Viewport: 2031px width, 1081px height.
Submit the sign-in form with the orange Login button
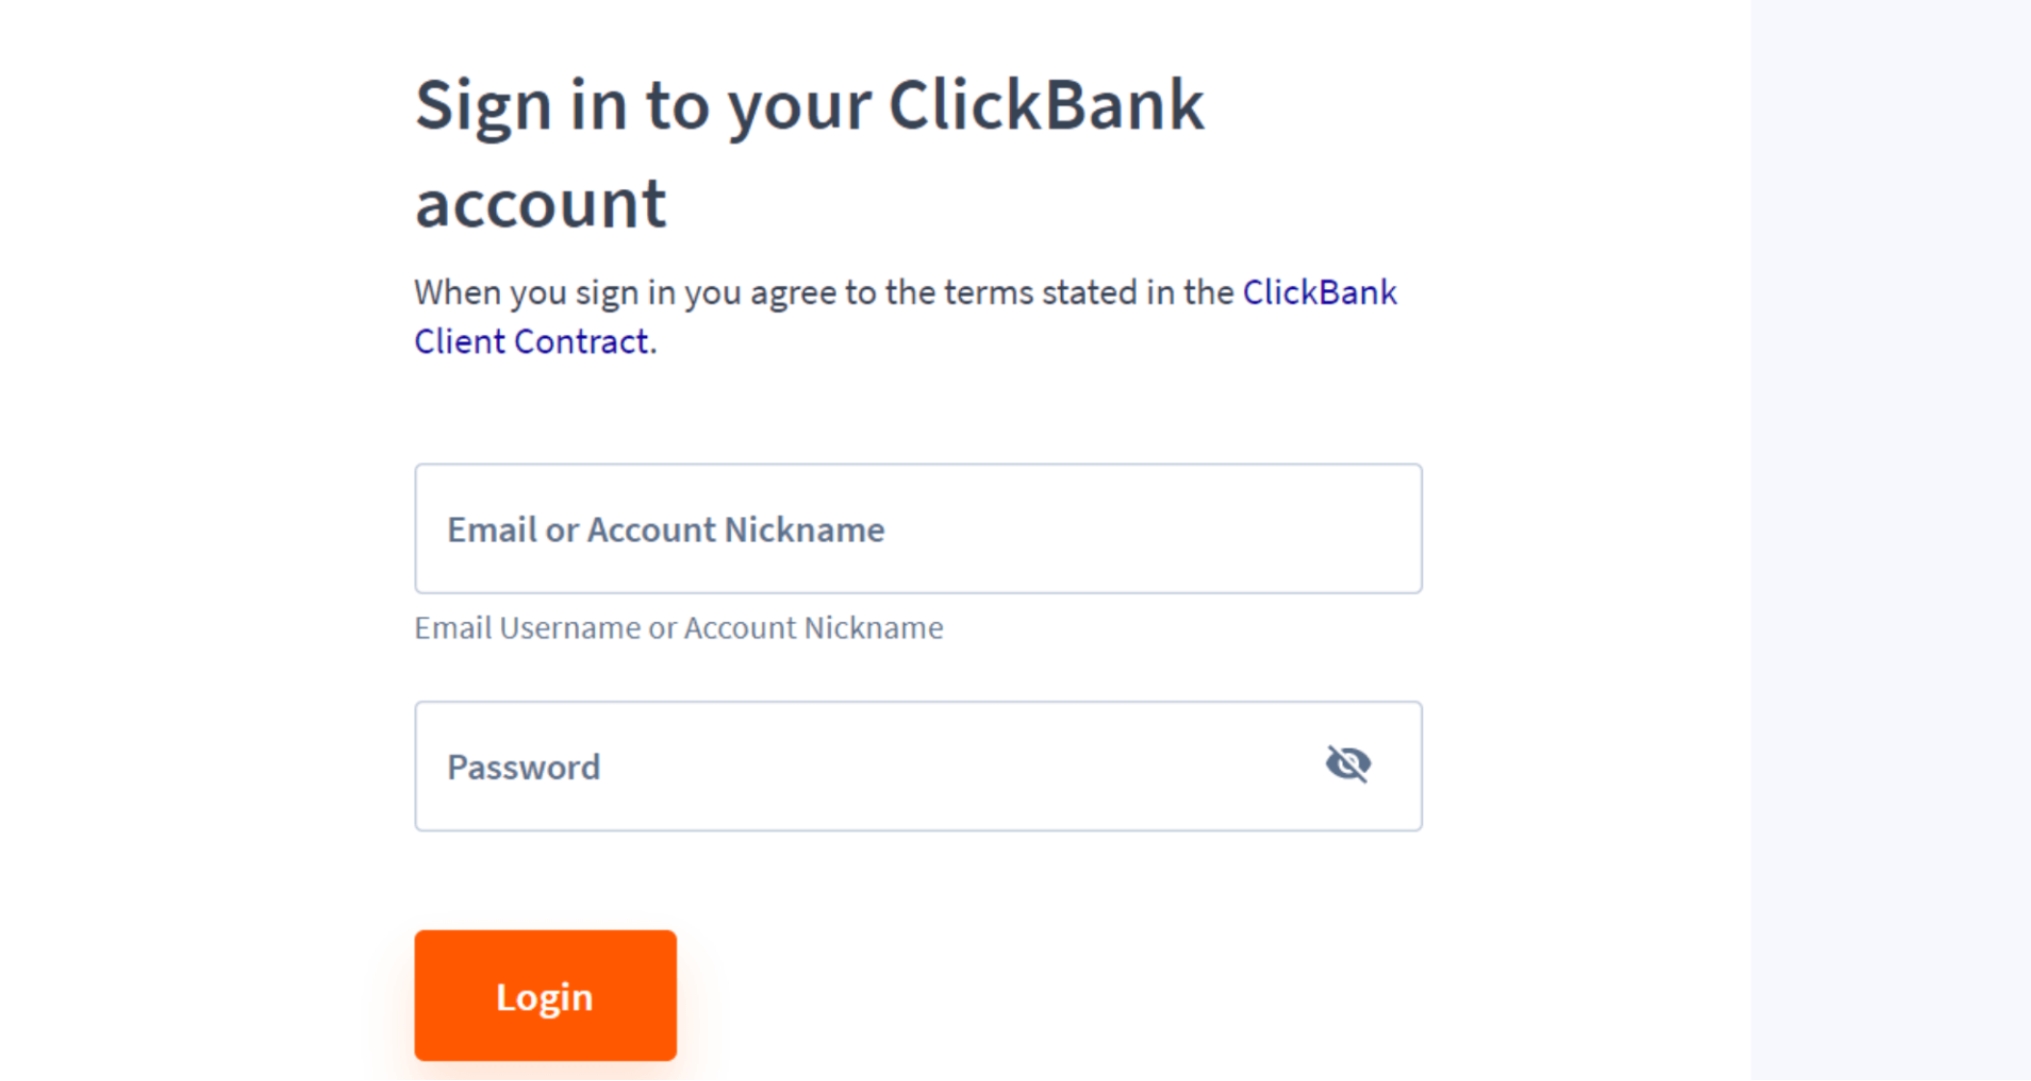pos(545,995)
